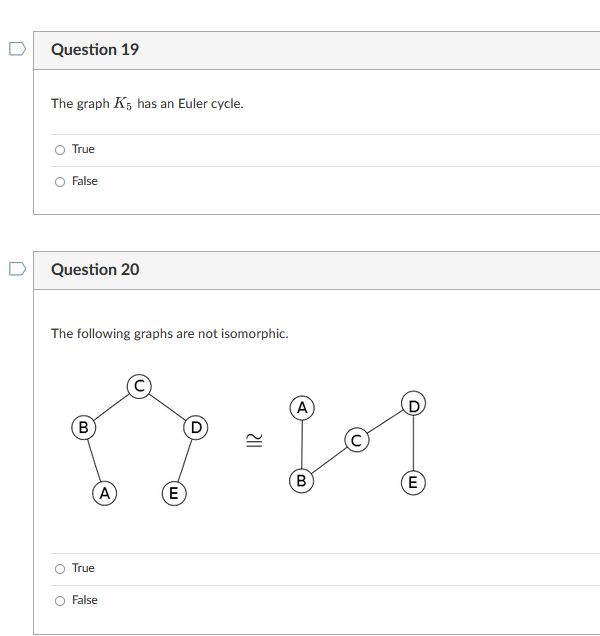Click the isomorphism symbol between graphs
The image size is (600, 636).
pos(254,440)
